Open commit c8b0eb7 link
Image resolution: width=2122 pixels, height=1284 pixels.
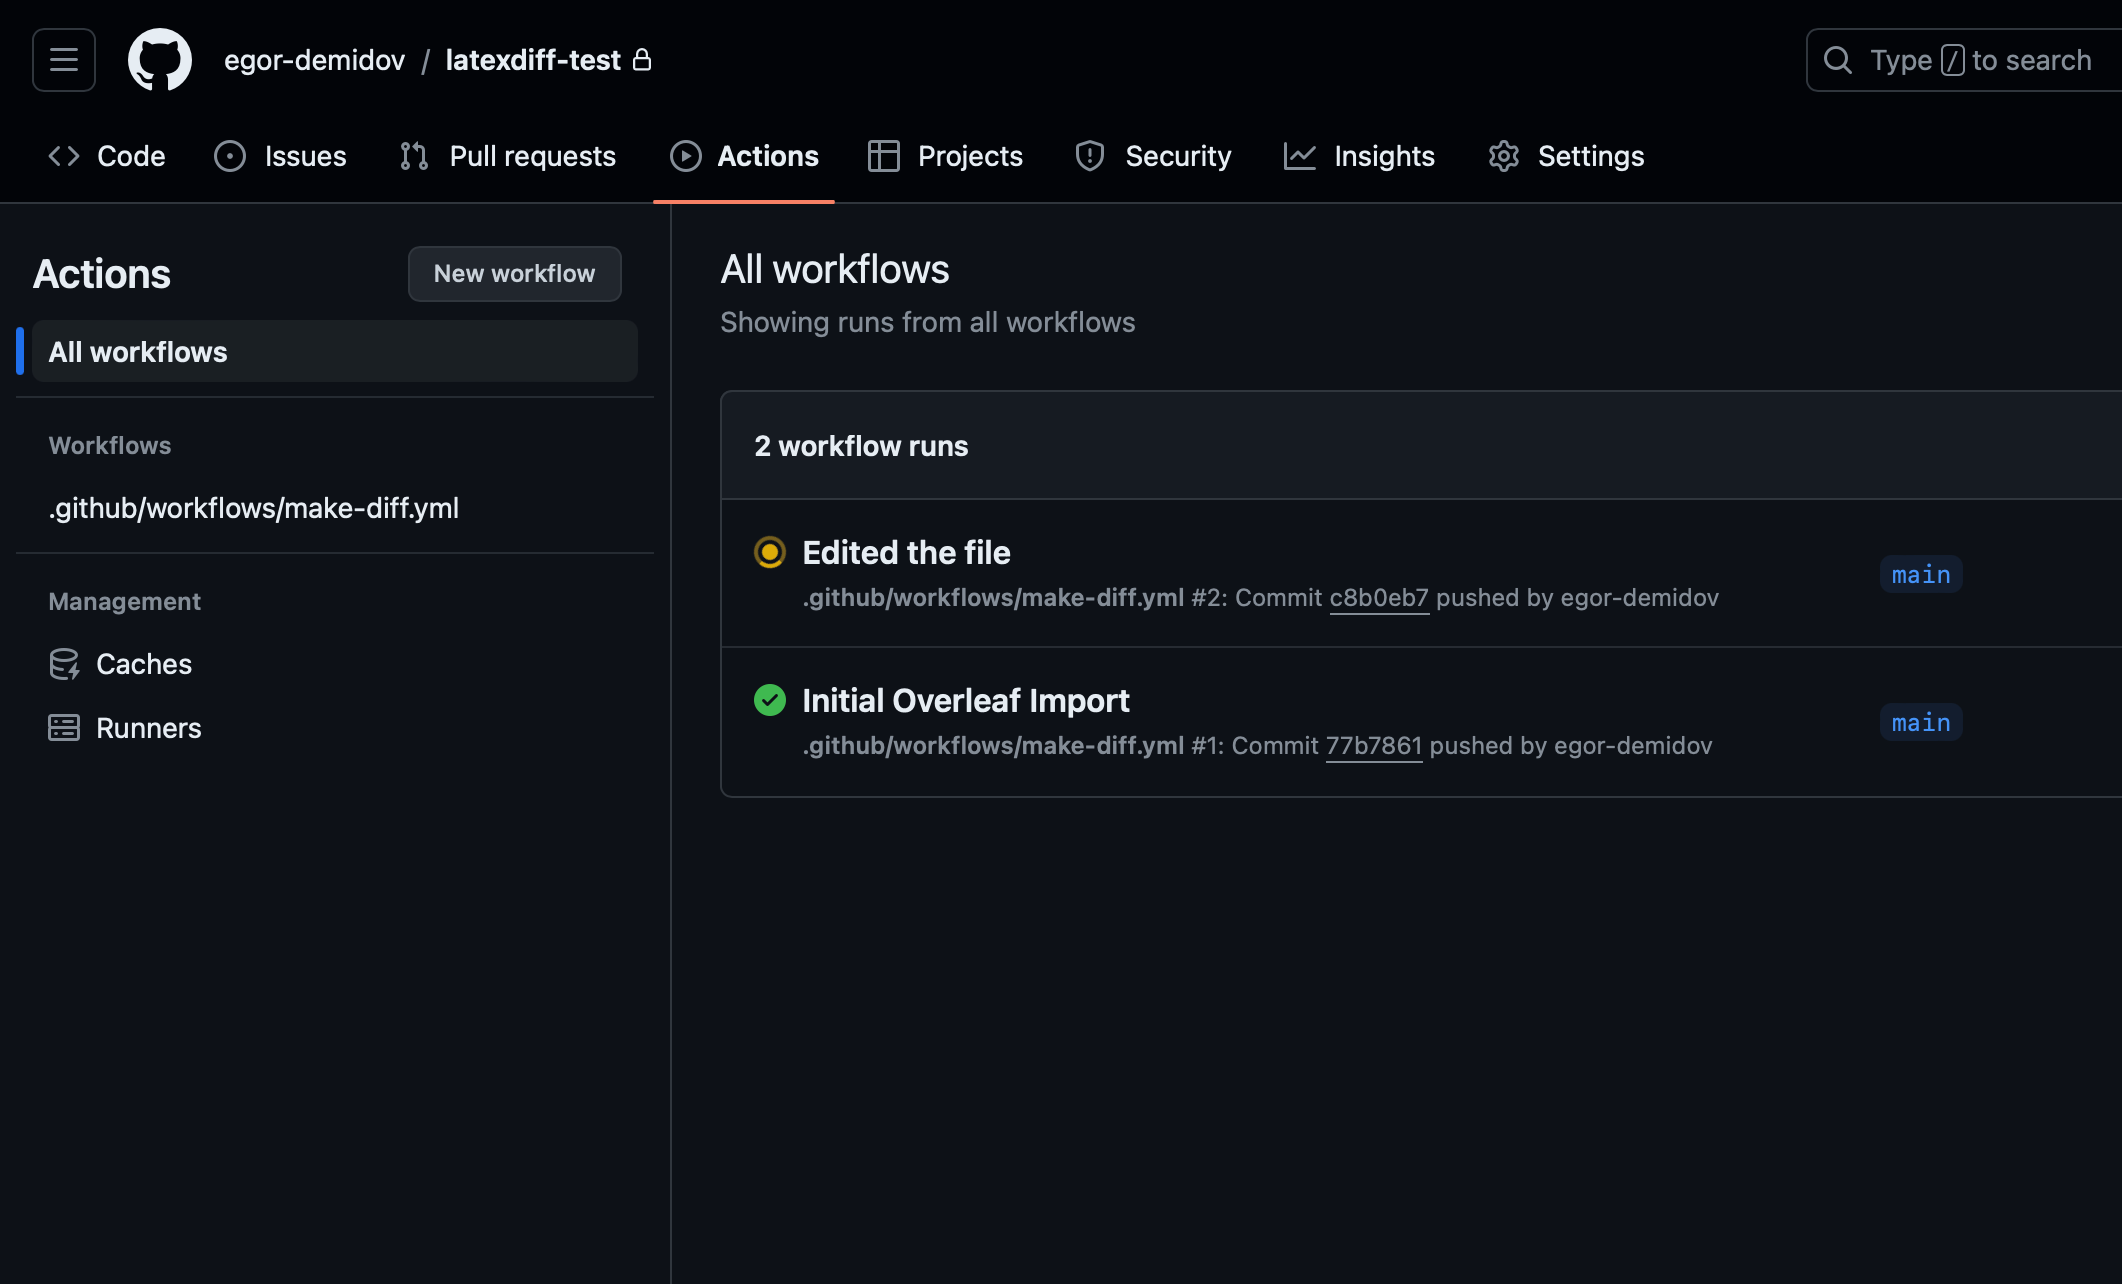click(1379, 597)
